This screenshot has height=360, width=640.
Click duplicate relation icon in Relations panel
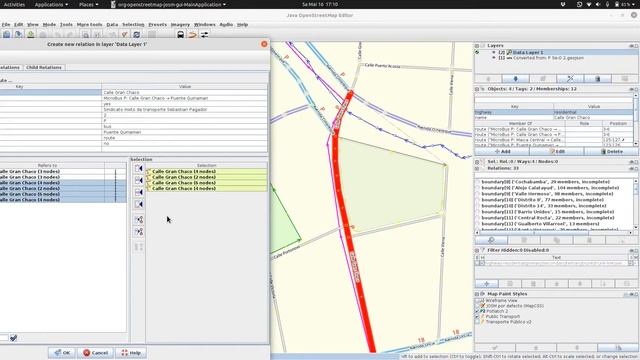coord(557,240)
